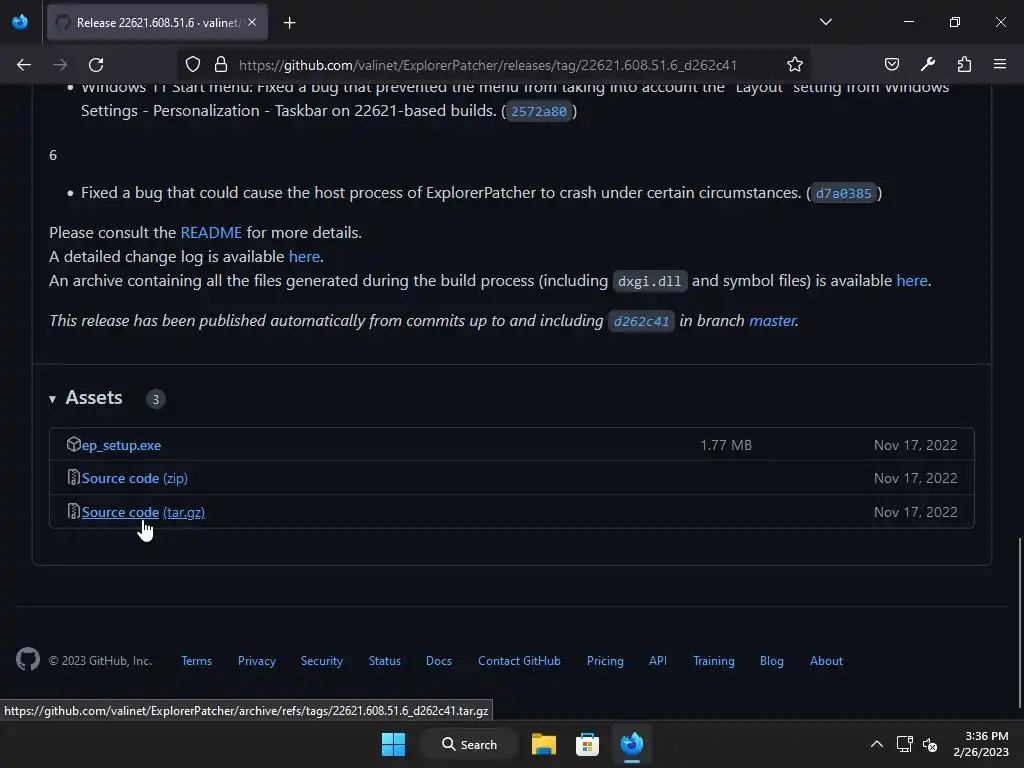
Task: Open the Firefox application menu
Action: pyautogui.click(x=1000, y=64)
